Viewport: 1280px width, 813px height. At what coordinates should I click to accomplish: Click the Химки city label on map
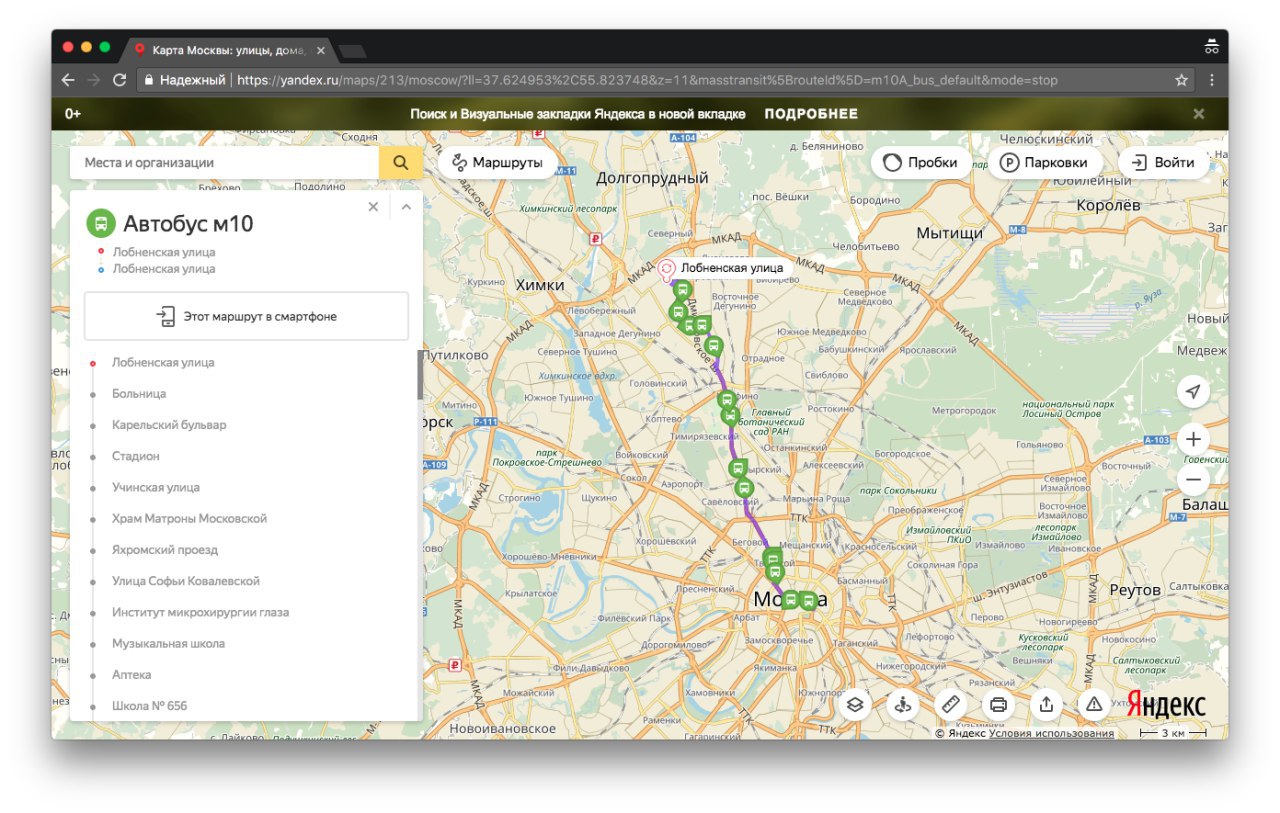540,285
